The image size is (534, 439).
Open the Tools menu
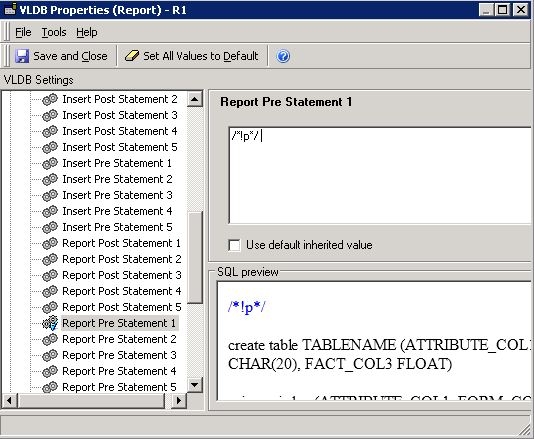click(x=54, y=32)
